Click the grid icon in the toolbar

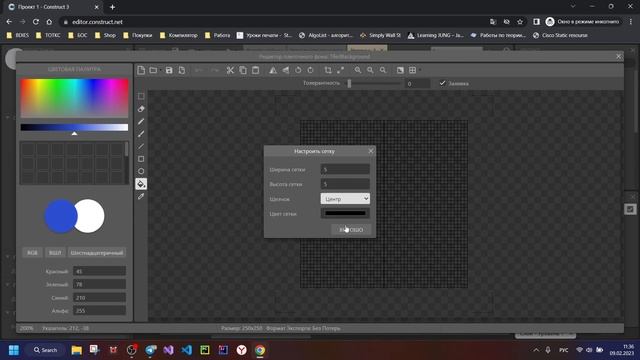click(412, 70)
